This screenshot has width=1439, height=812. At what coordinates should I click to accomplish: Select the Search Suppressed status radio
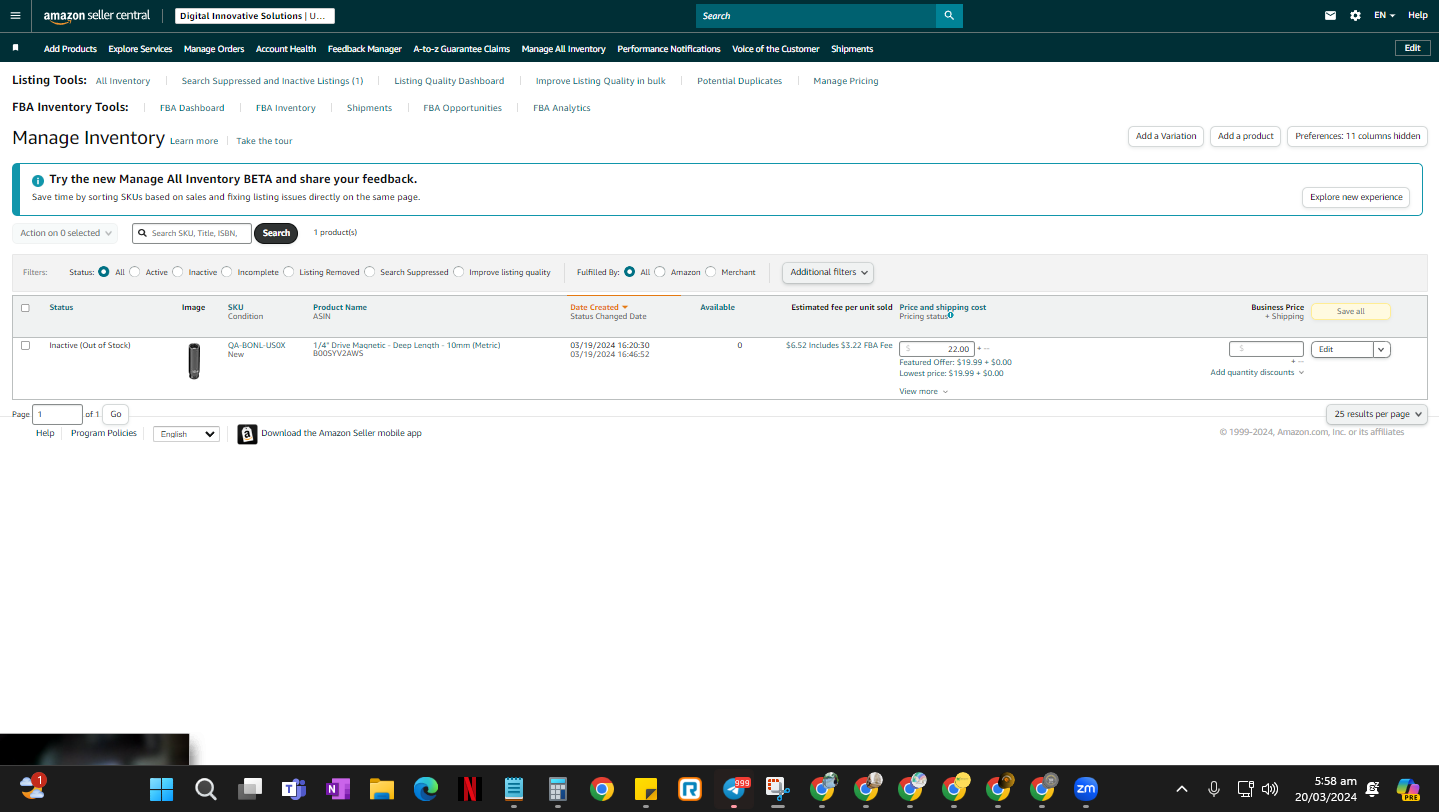[x=370, y=272]
